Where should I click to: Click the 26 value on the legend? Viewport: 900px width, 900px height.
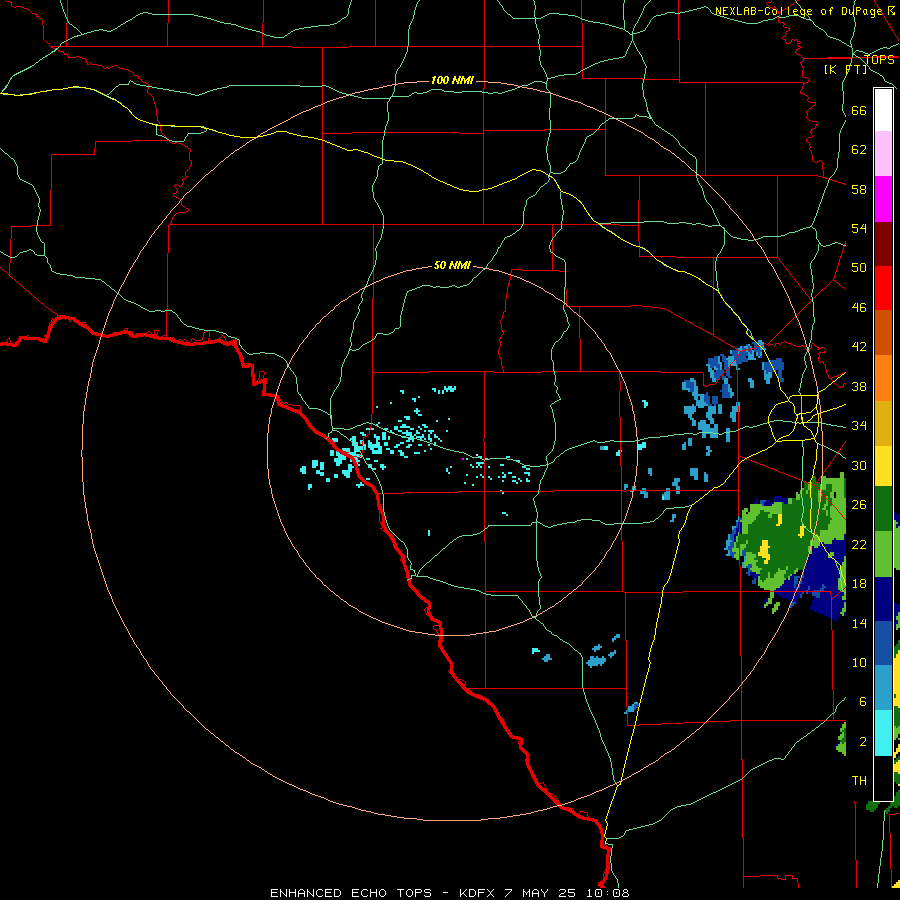(x=859, y=505)
